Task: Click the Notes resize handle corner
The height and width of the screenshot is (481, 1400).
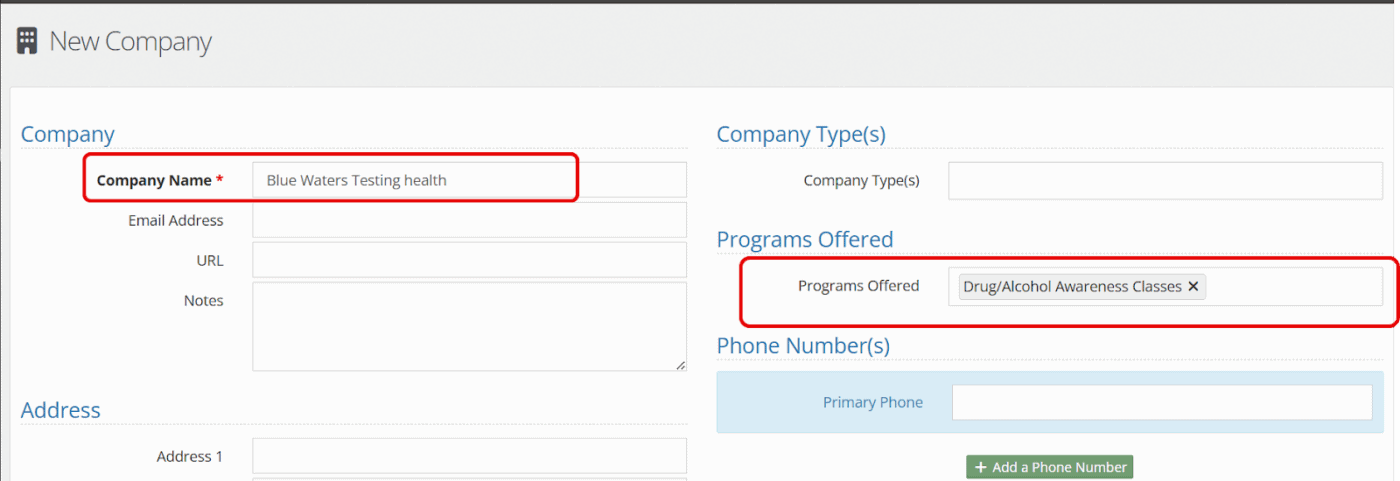Action: 681,365
